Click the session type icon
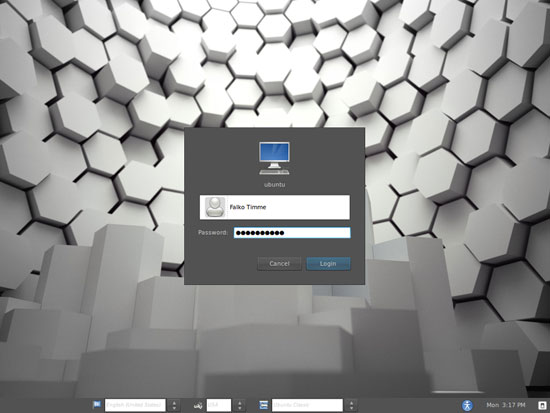This screenshot has height=413, width=550. (263, 405)
